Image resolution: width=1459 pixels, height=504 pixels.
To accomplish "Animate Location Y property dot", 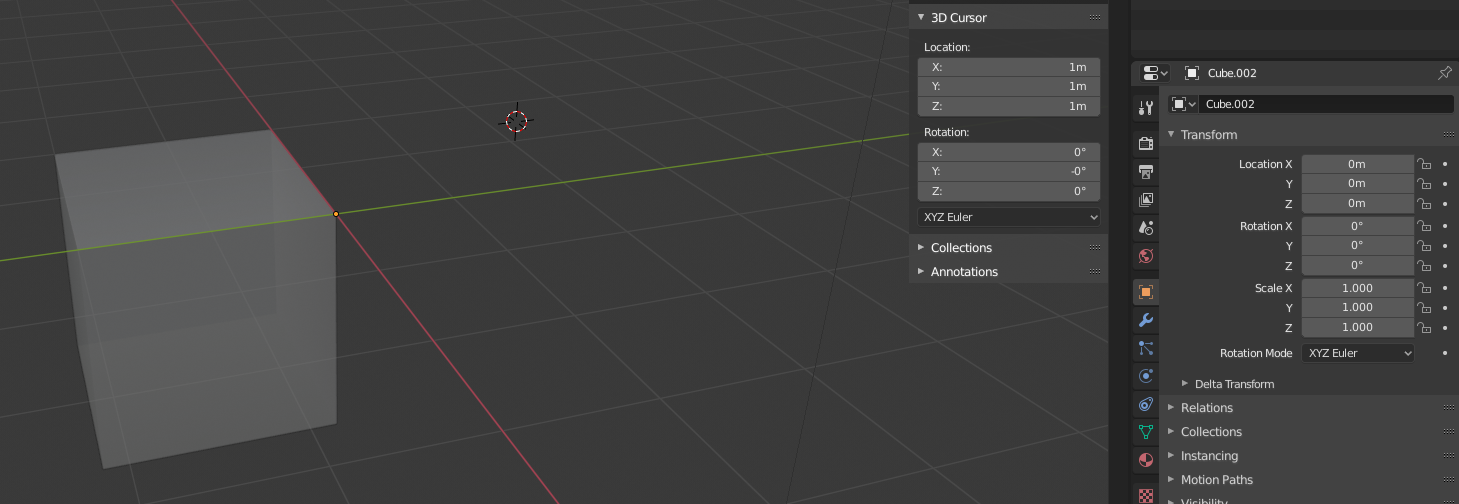I will [1445, 184].
